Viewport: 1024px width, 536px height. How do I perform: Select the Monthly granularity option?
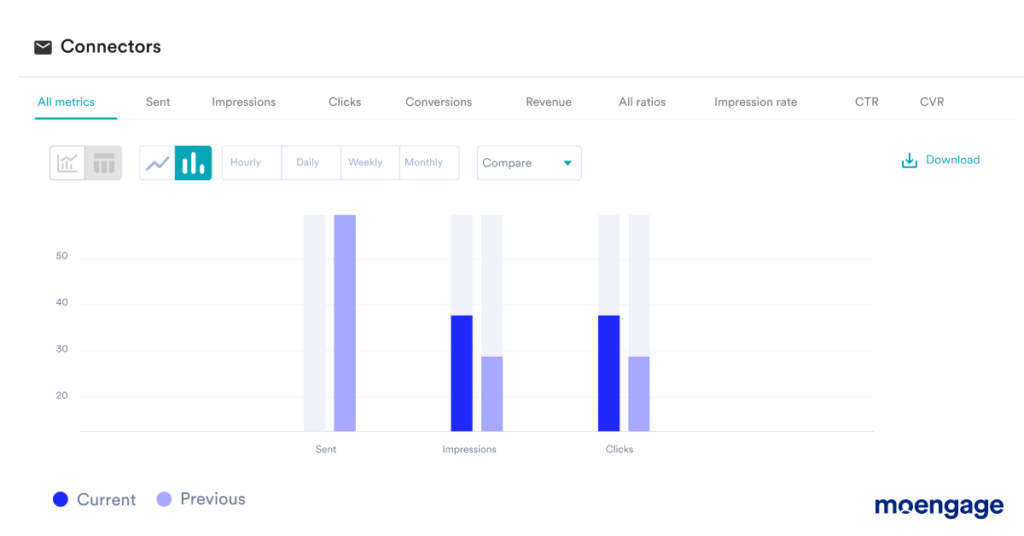coord(424,163)
